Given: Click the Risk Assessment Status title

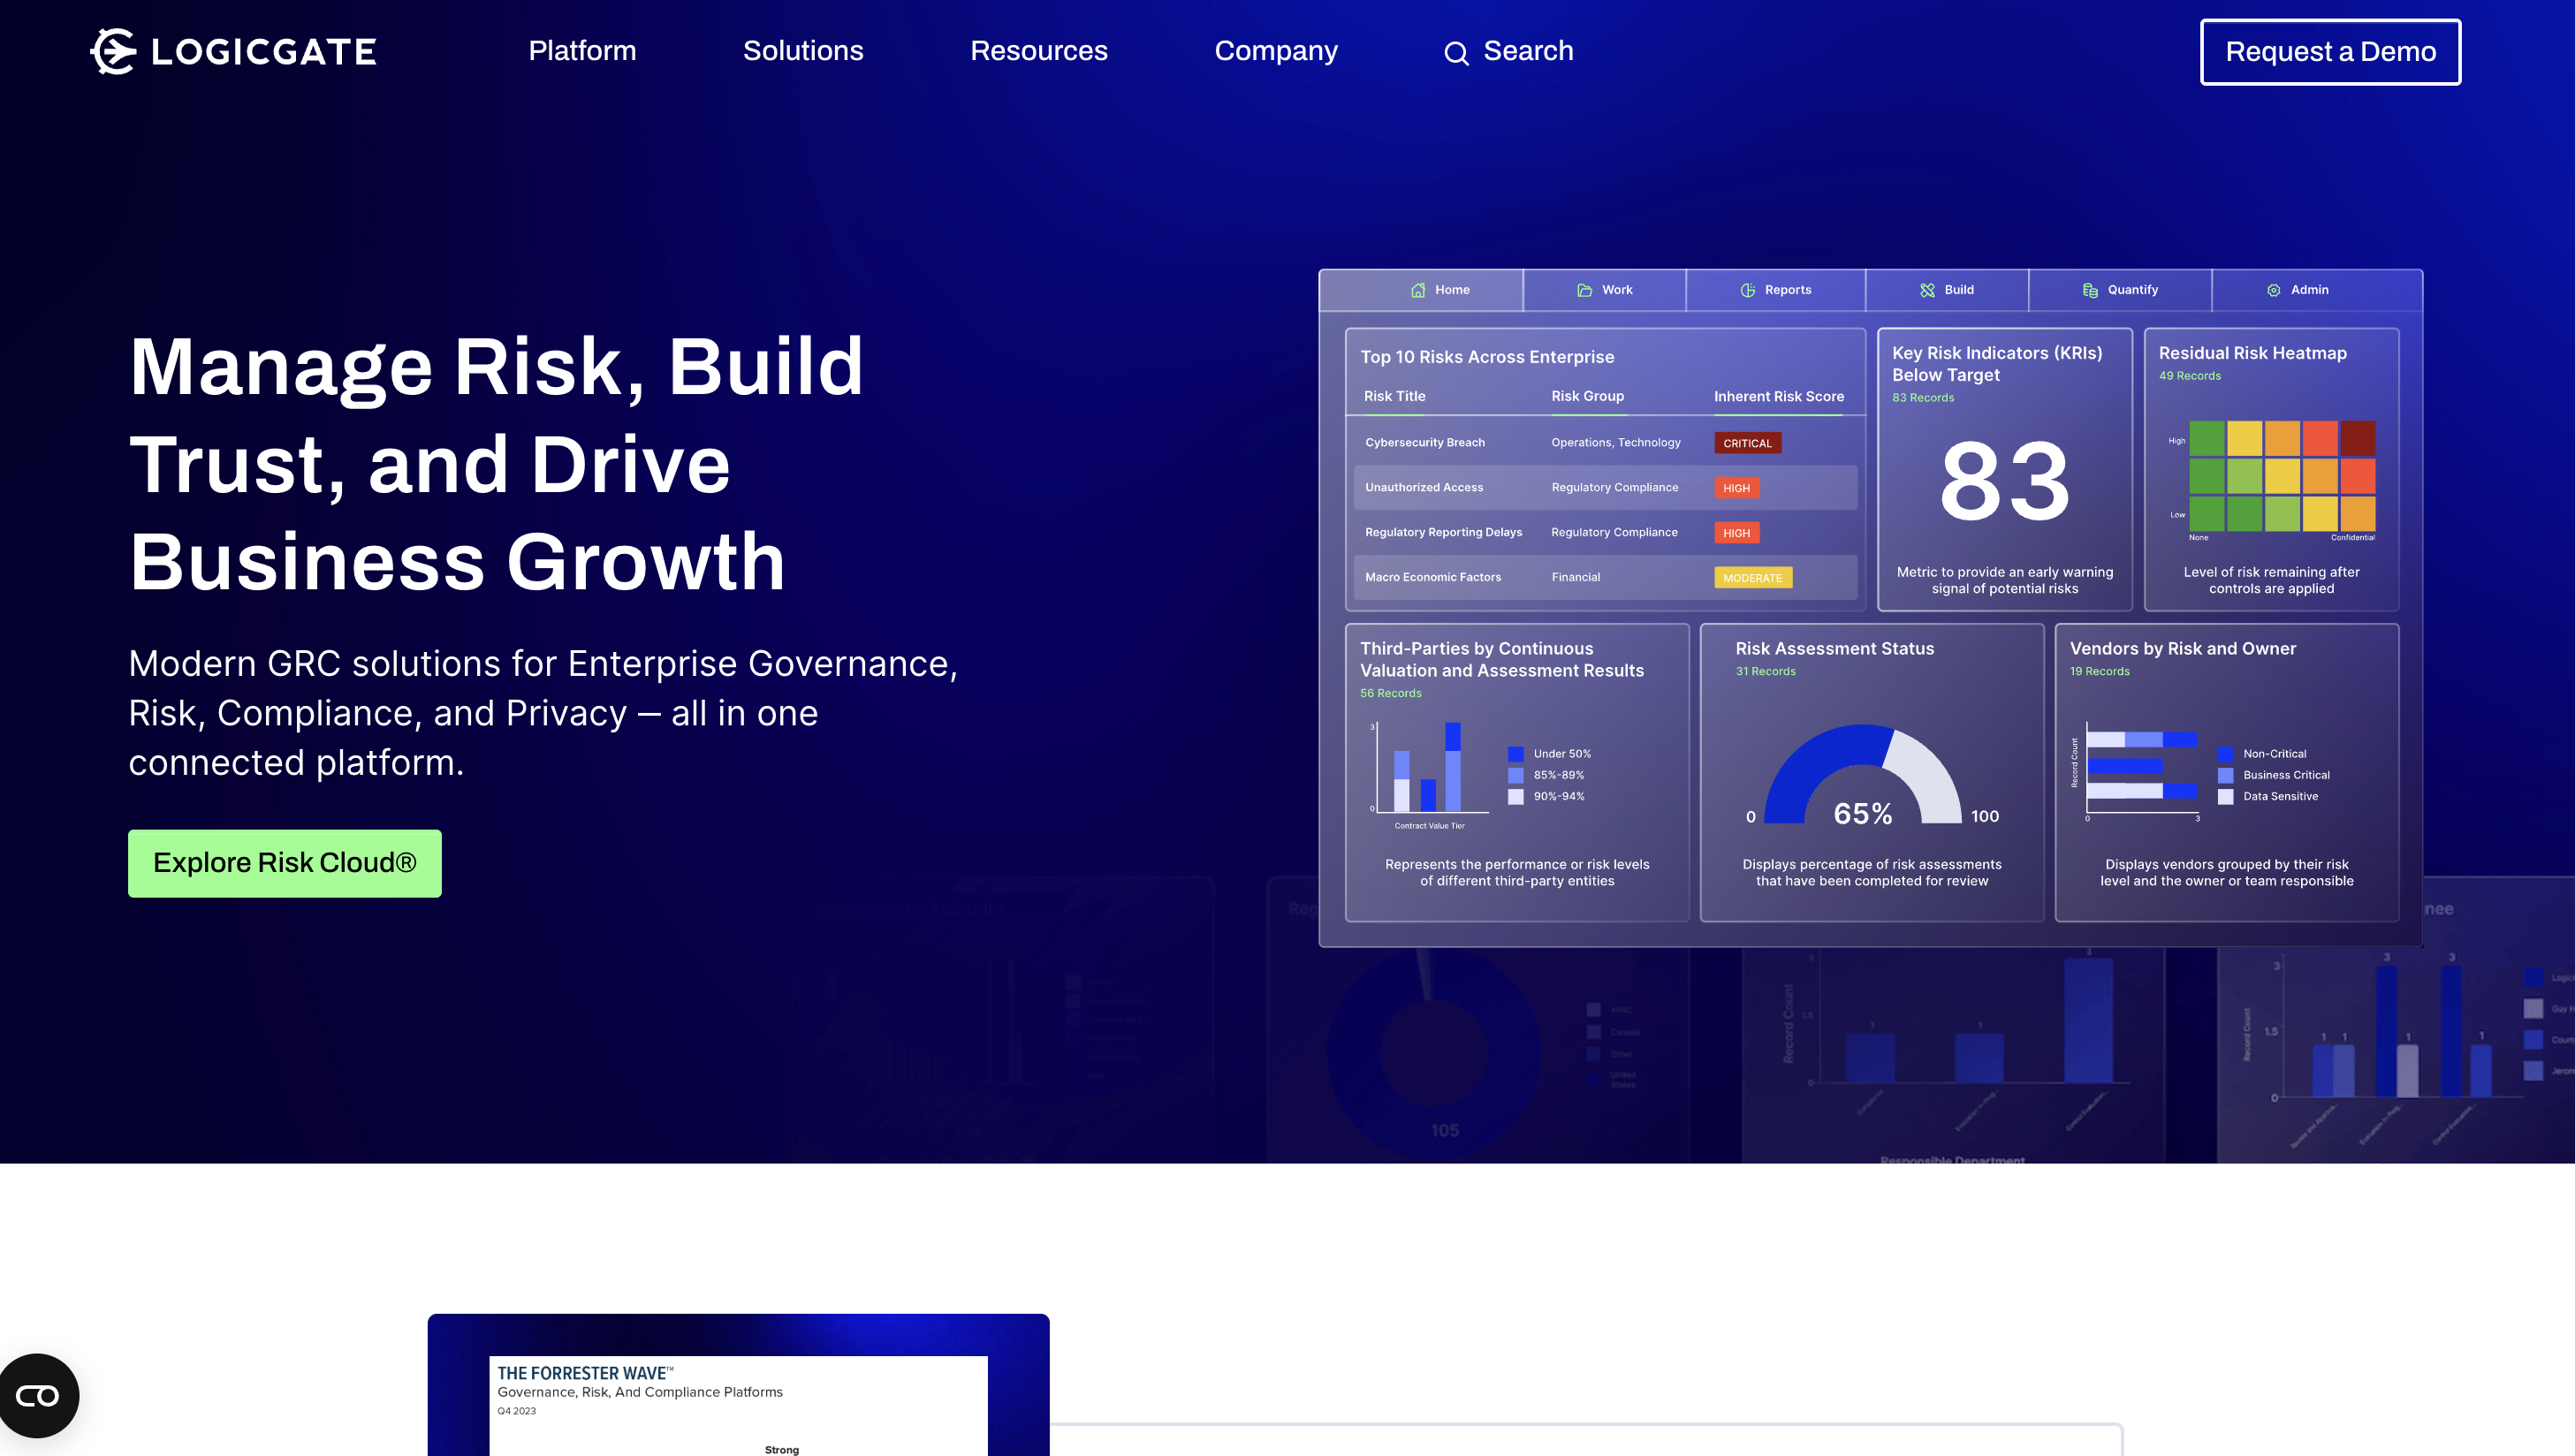Looking at the screenshot, I should click(1834, 648).
